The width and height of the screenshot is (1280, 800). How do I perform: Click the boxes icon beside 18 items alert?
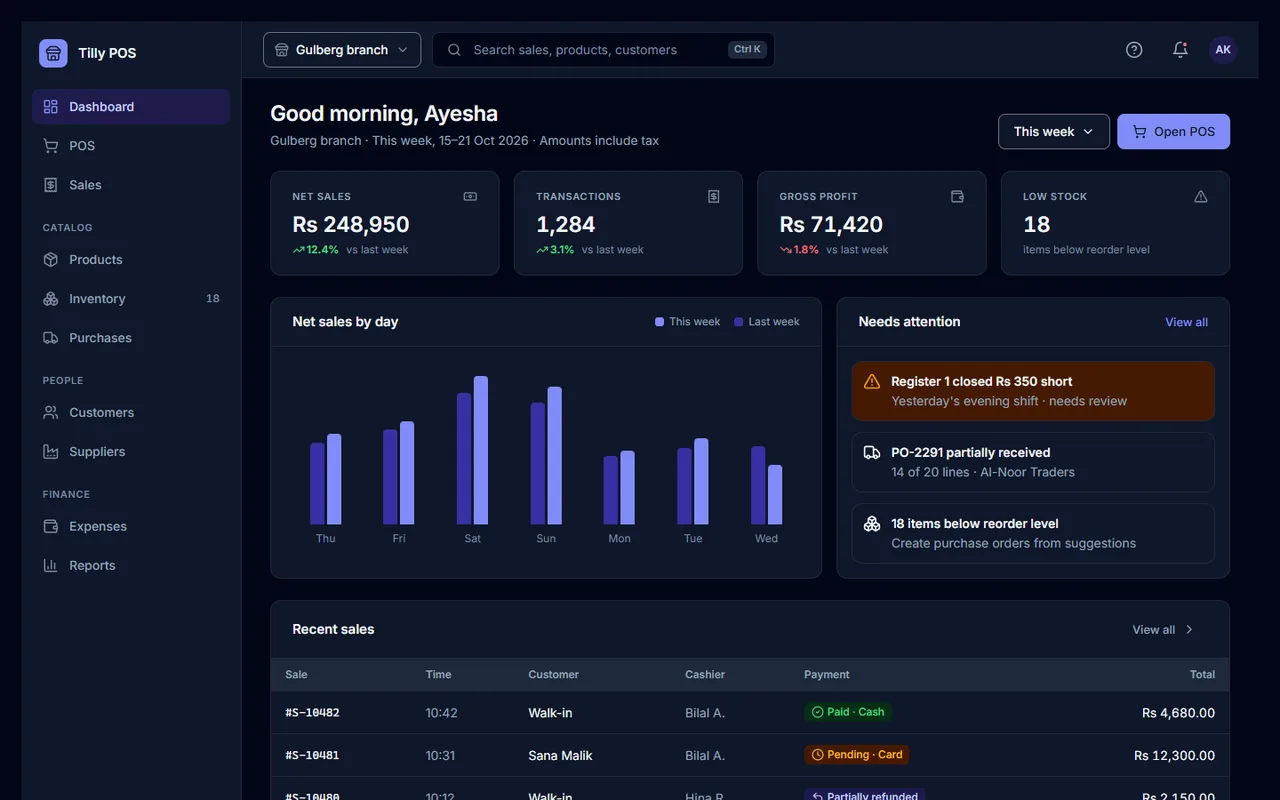(x=872, y=524)
